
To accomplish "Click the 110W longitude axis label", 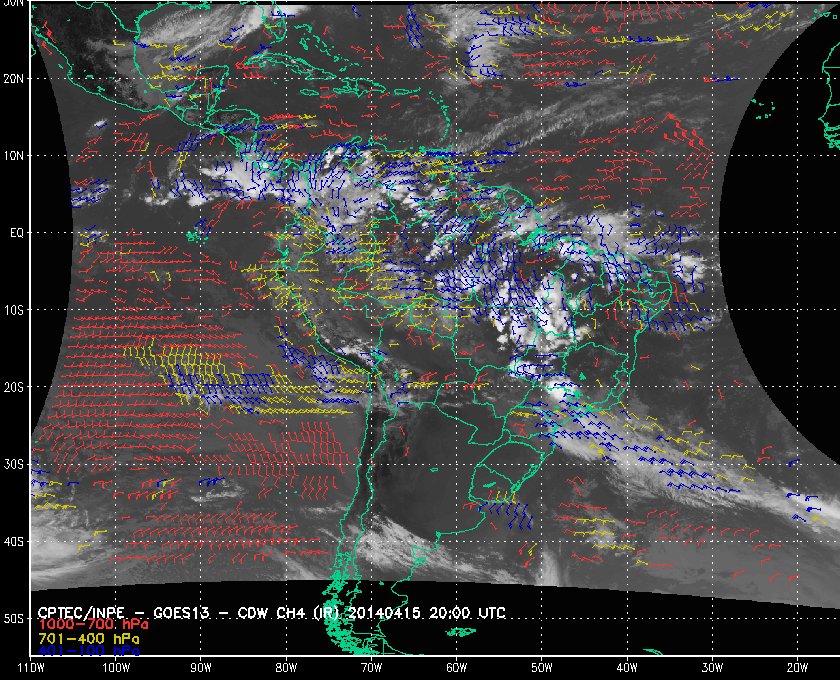I will pos(31,668).
